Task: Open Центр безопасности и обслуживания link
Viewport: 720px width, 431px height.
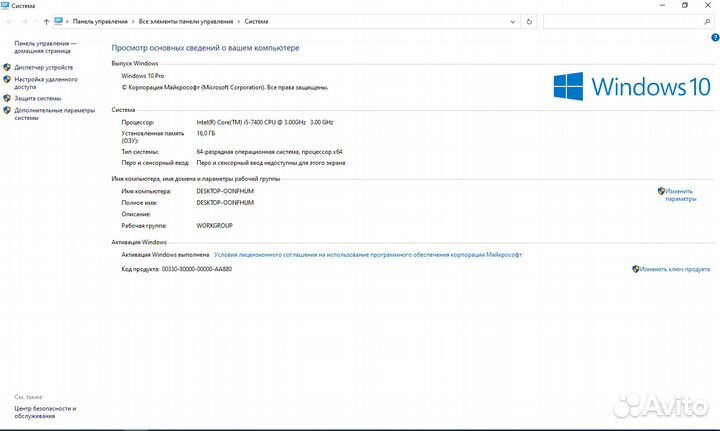Action: pos(45,412)
